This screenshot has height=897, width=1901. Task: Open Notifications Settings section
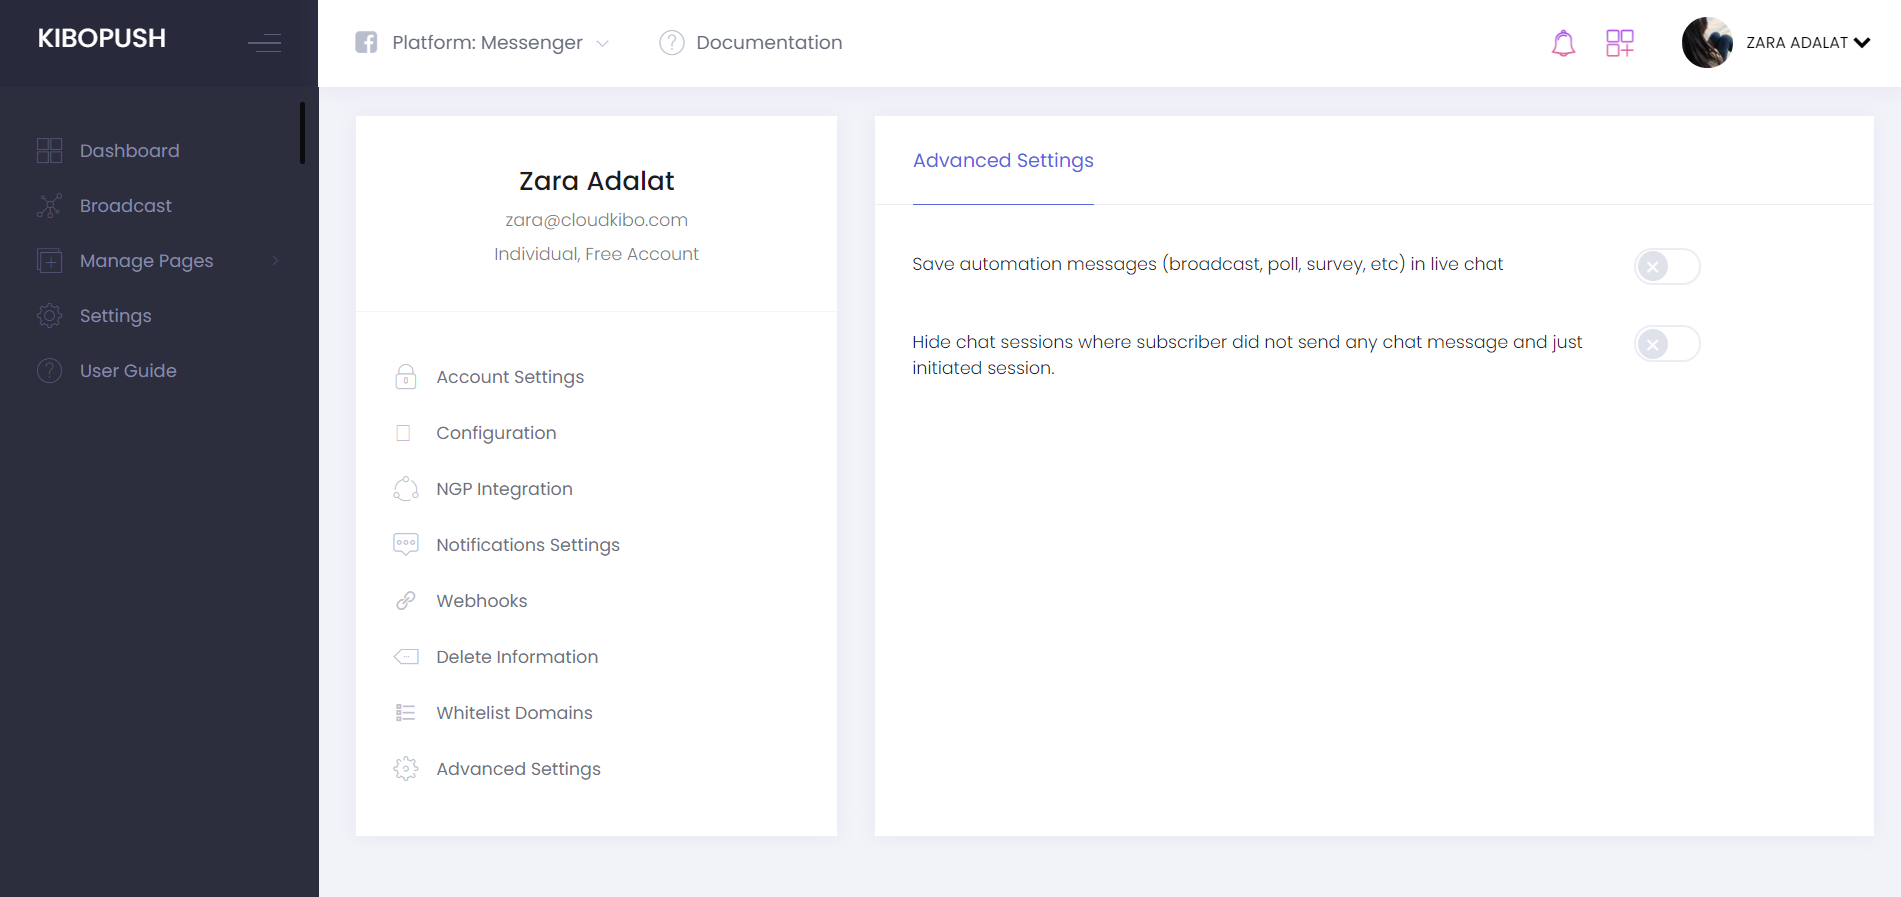[x=528, y=545]
